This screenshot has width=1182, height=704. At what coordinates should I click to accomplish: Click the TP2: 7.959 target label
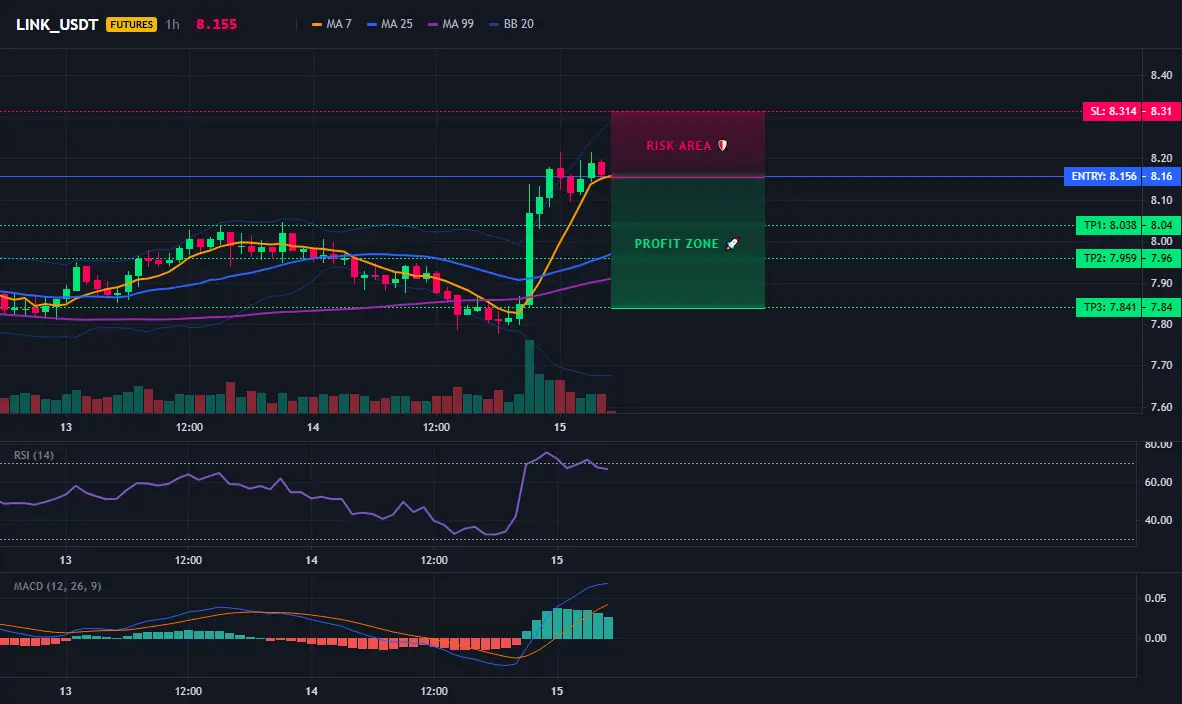(x=1109, y=259)
